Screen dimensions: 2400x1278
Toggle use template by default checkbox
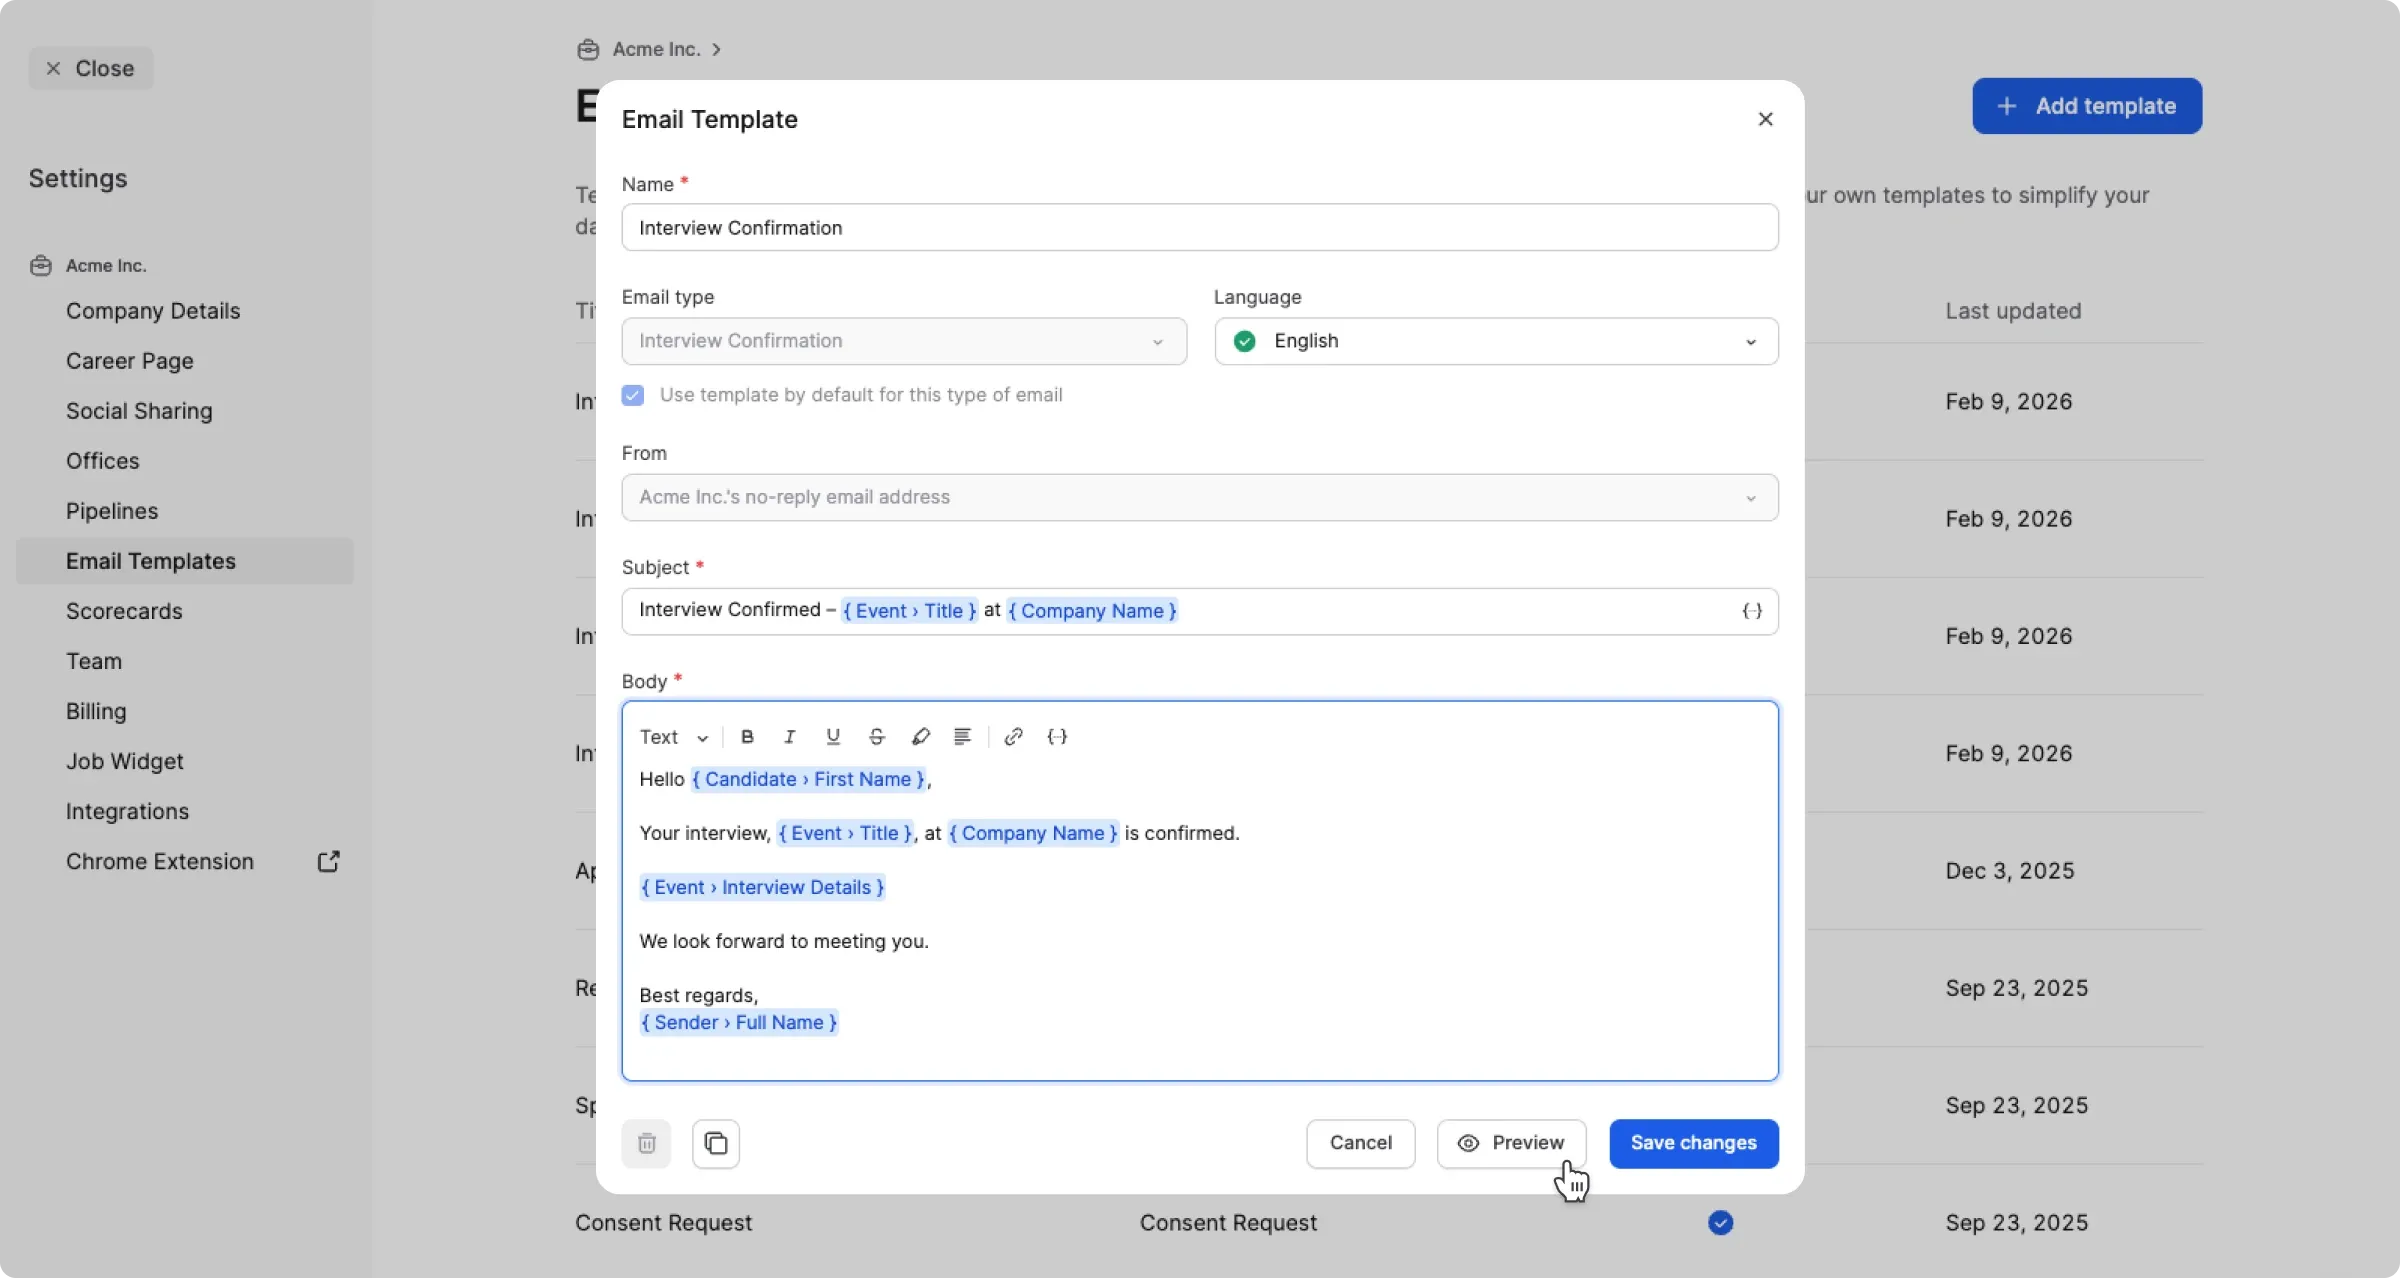(x=633, y=395)
